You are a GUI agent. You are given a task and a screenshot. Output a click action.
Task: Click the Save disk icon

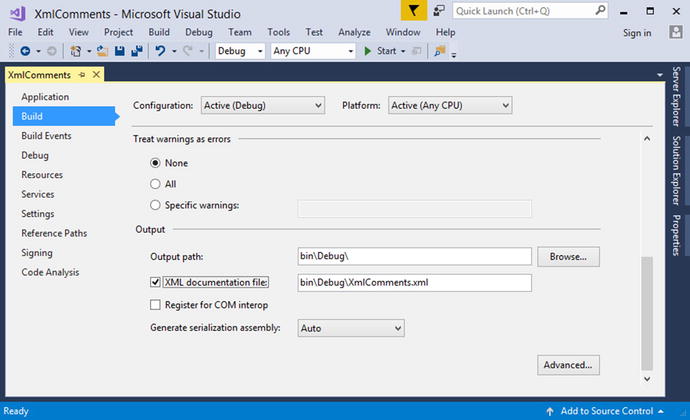tap(119, 51)
